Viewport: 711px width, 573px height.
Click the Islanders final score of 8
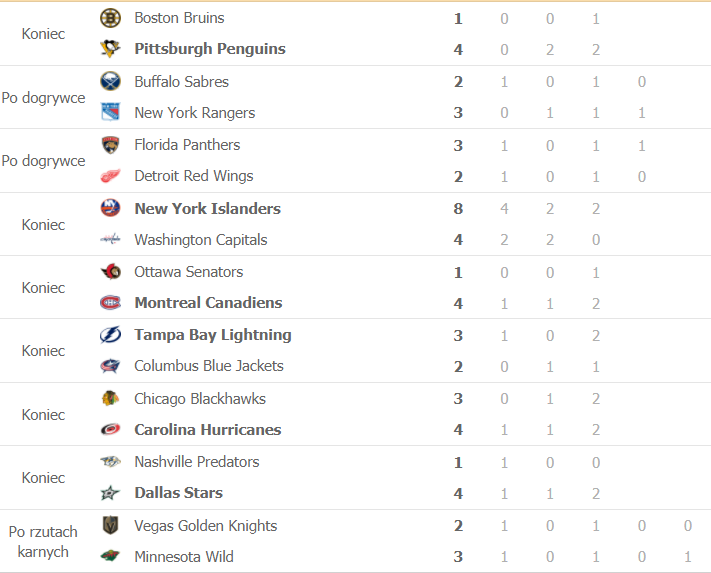point(459,209)
